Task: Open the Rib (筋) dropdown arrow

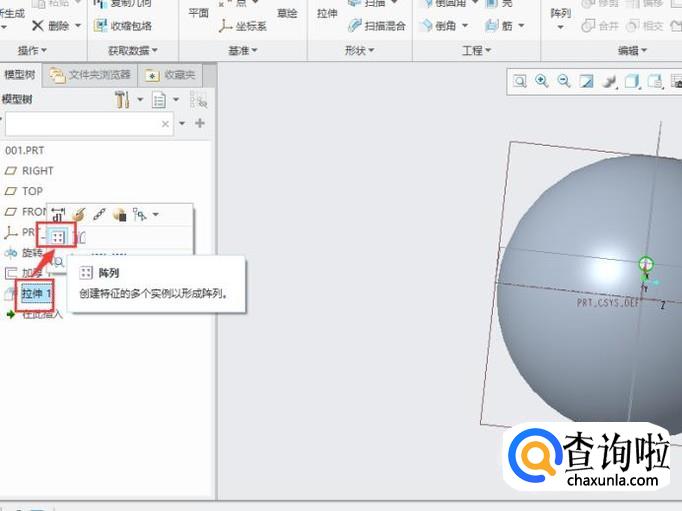Action: pos(521,26)
